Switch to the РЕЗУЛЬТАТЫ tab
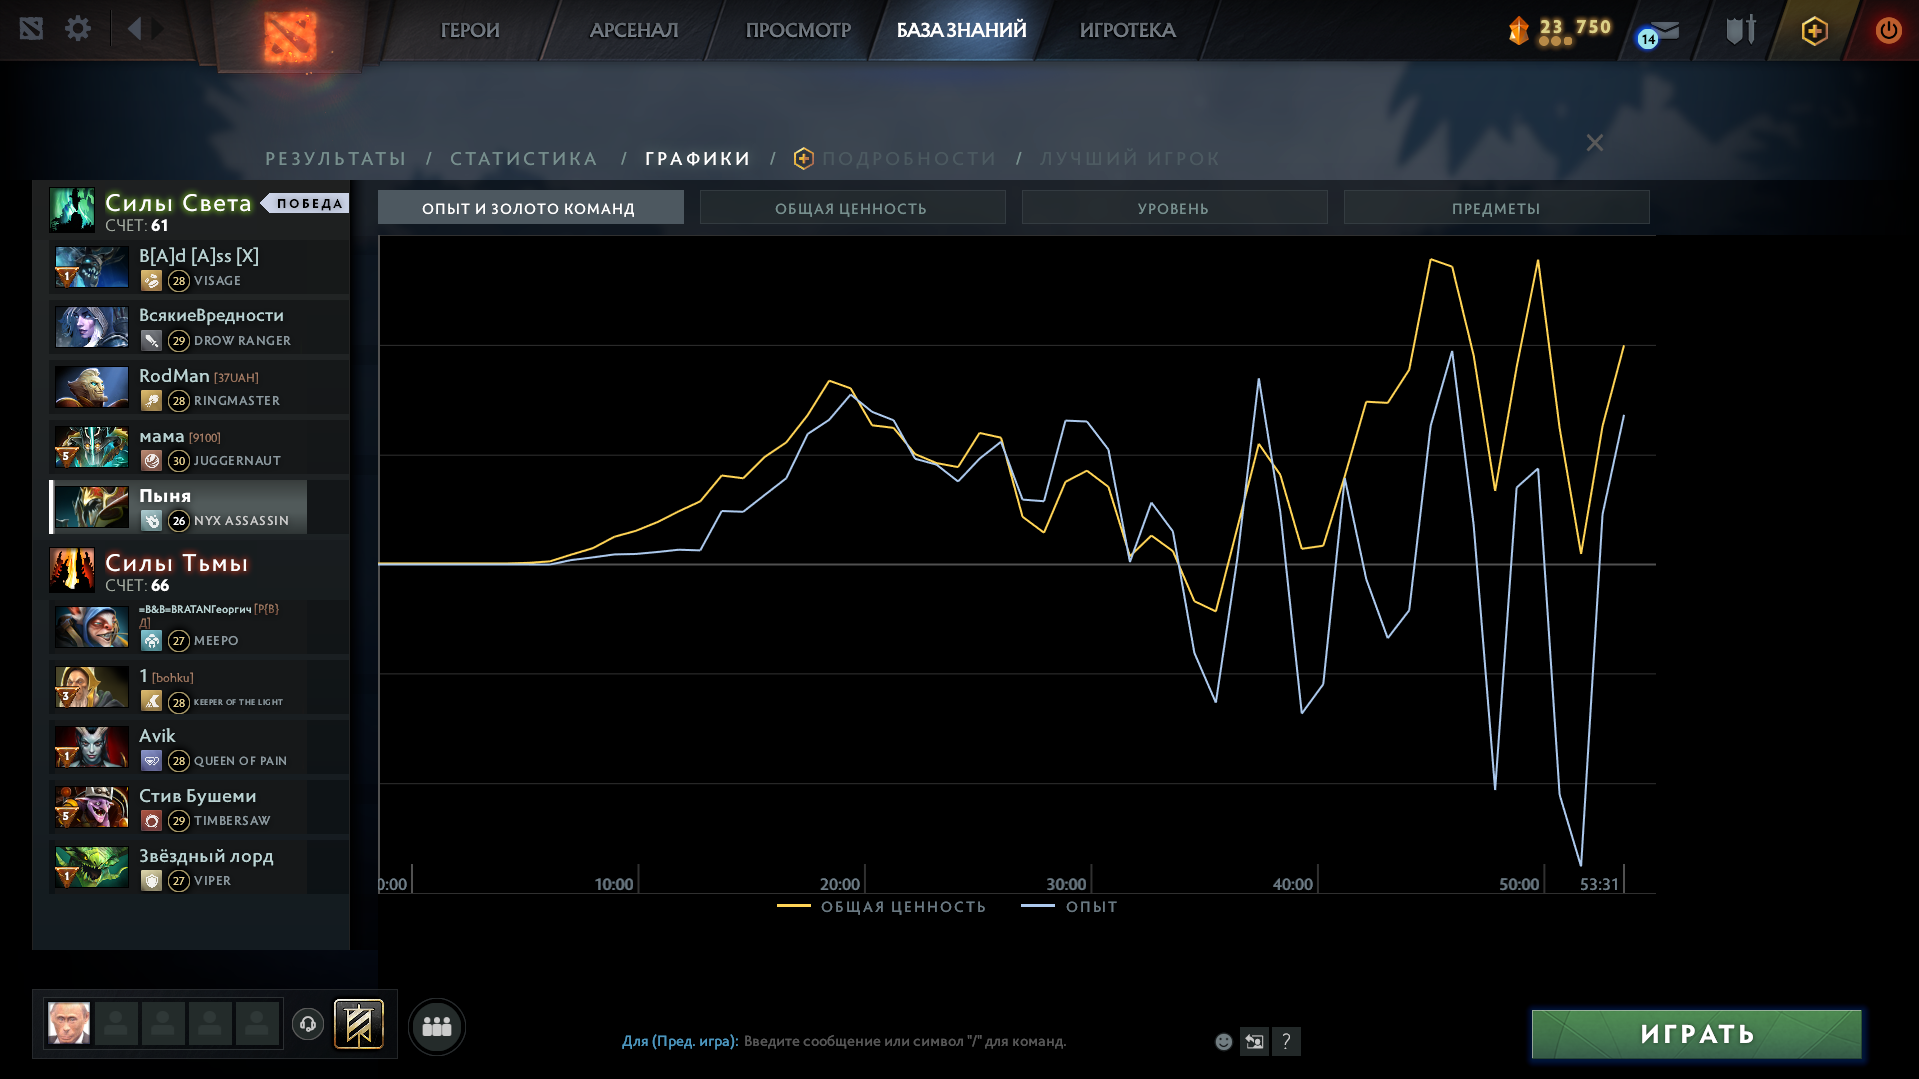Screen dimensions: 1919x1079 (x=336, y=158)
